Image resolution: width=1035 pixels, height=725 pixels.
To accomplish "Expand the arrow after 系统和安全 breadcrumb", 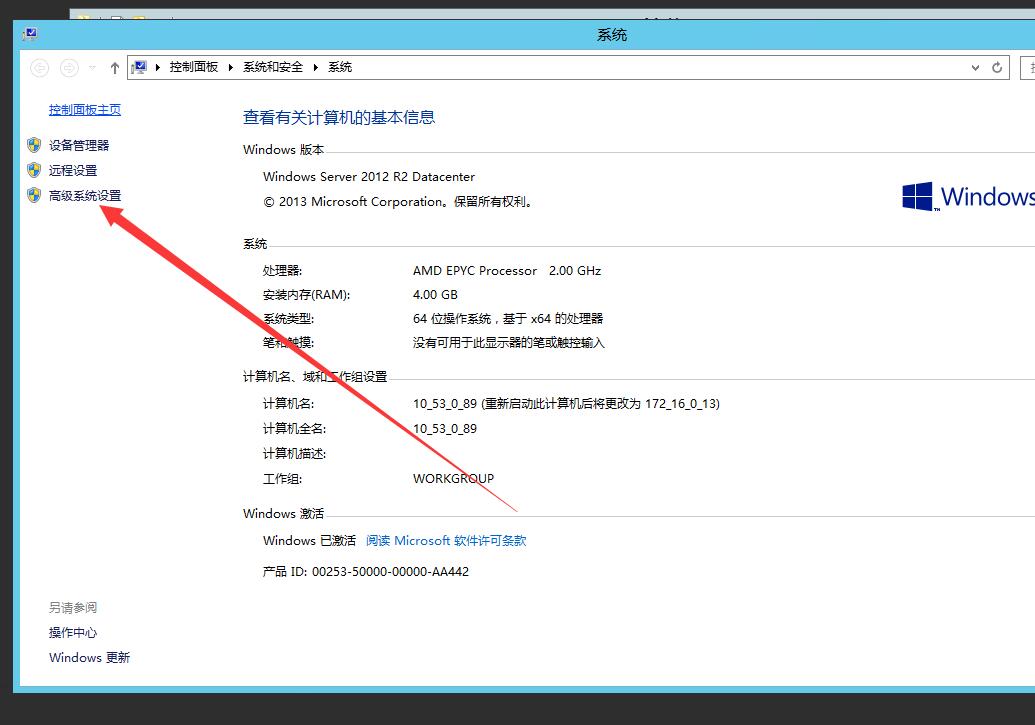I will coord(316,67).
